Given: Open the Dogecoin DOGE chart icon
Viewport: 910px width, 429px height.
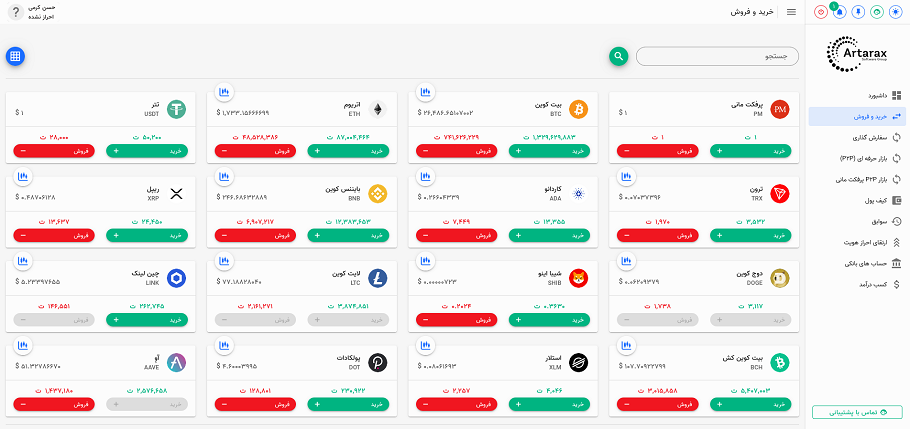Looking at the screenshot, I should pyautogui.click(x=627, y=261).
